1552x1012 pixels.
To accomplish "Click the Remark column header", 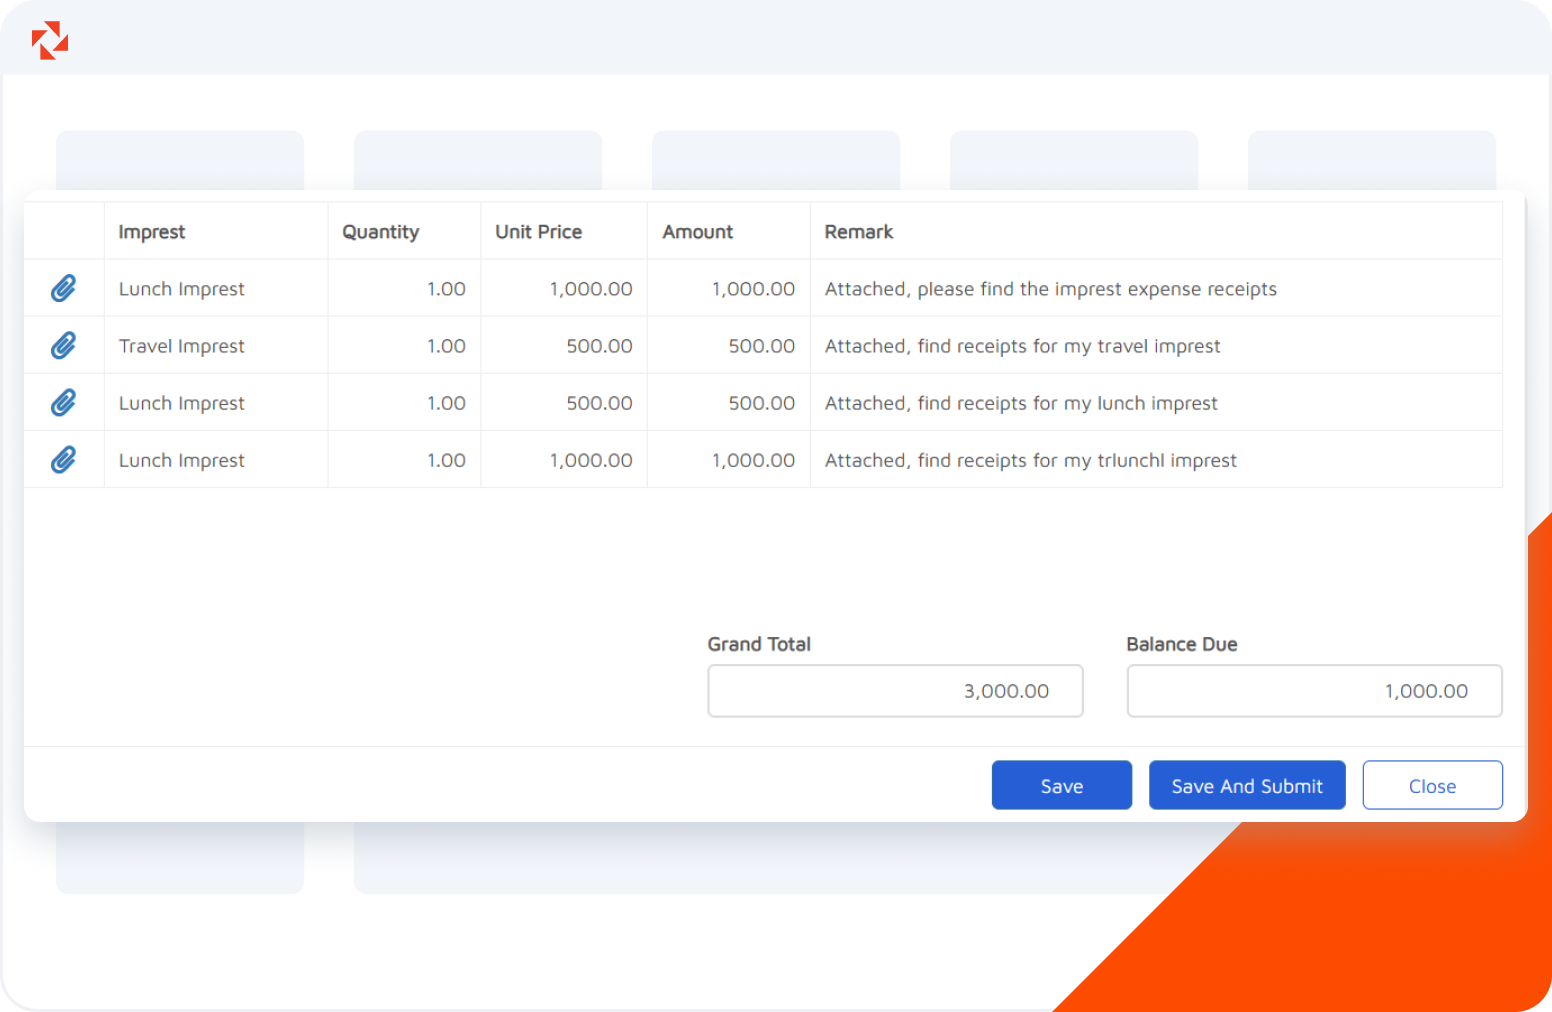I will [x=859, y=231].
